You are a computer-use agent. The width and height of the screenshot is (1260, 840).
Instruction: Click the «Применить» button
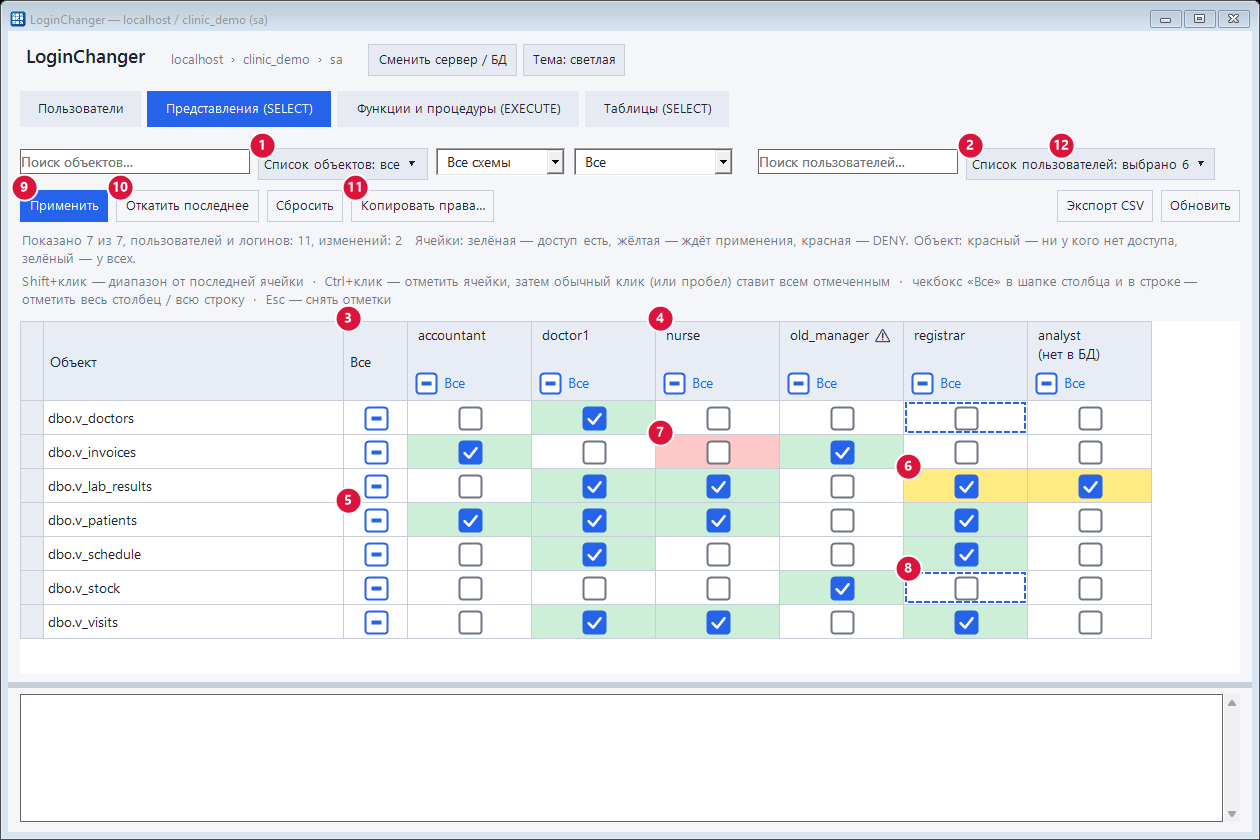(x=63, y=206)
